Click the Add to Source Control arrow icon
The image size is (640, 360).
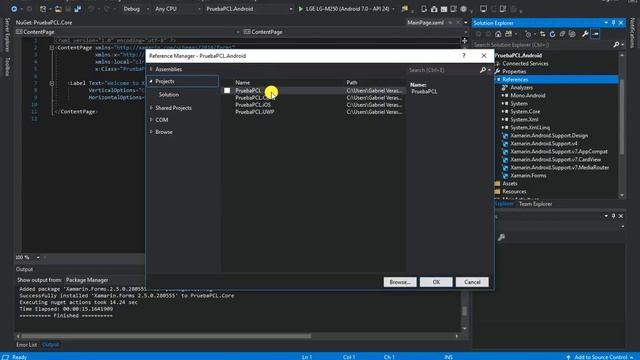click(x=568, y=357)
